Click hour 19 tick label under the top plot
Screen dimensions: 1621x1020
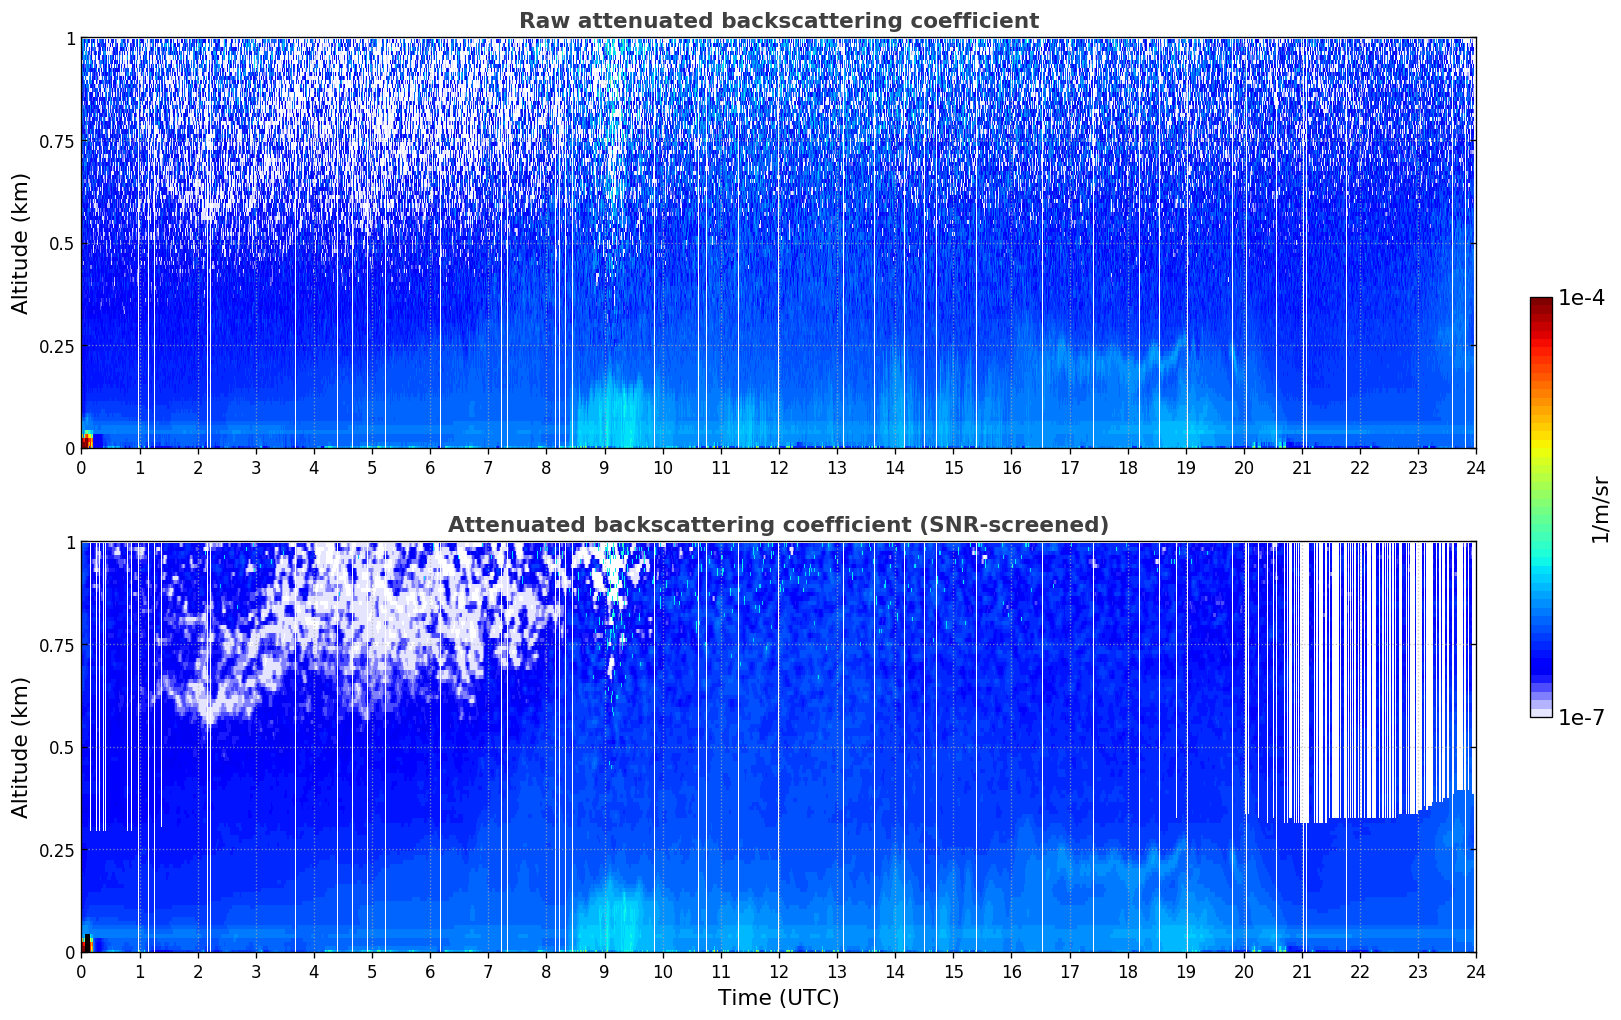[x=1186, y=467]
